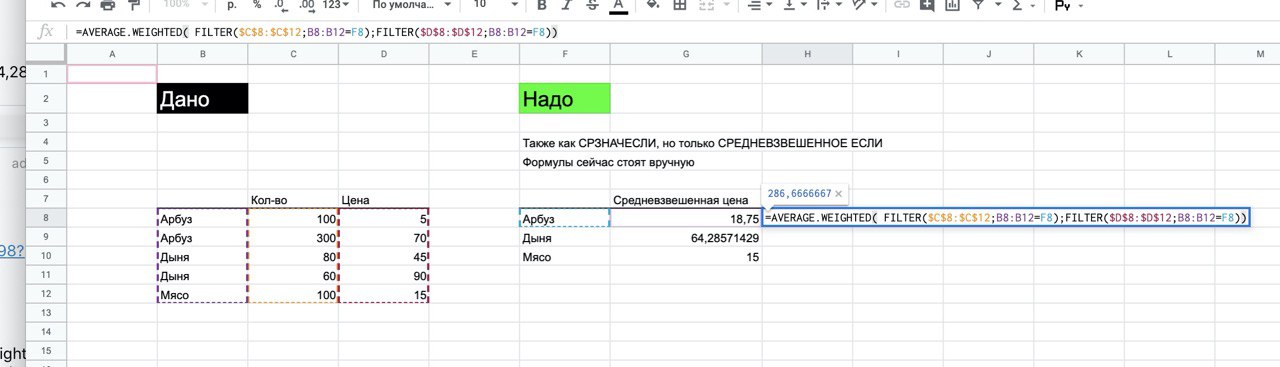Click the fx function icon
1280x367 pixels.
(45, 31)
